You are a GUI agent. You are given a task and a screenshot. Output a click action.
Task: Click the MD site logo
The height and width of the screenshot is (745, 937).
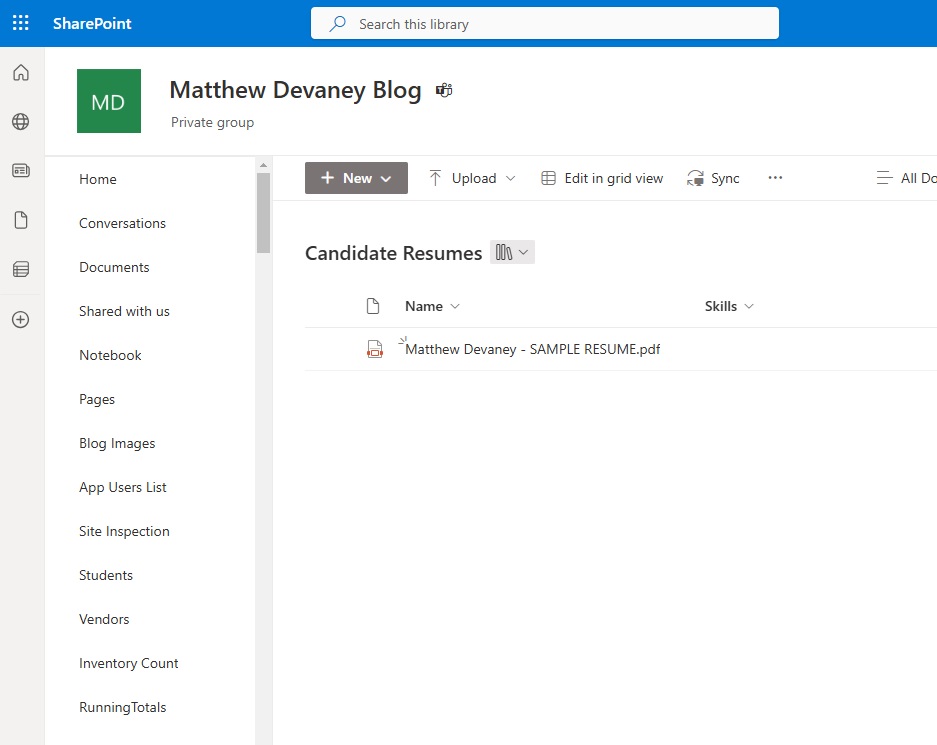pos(109,101)
